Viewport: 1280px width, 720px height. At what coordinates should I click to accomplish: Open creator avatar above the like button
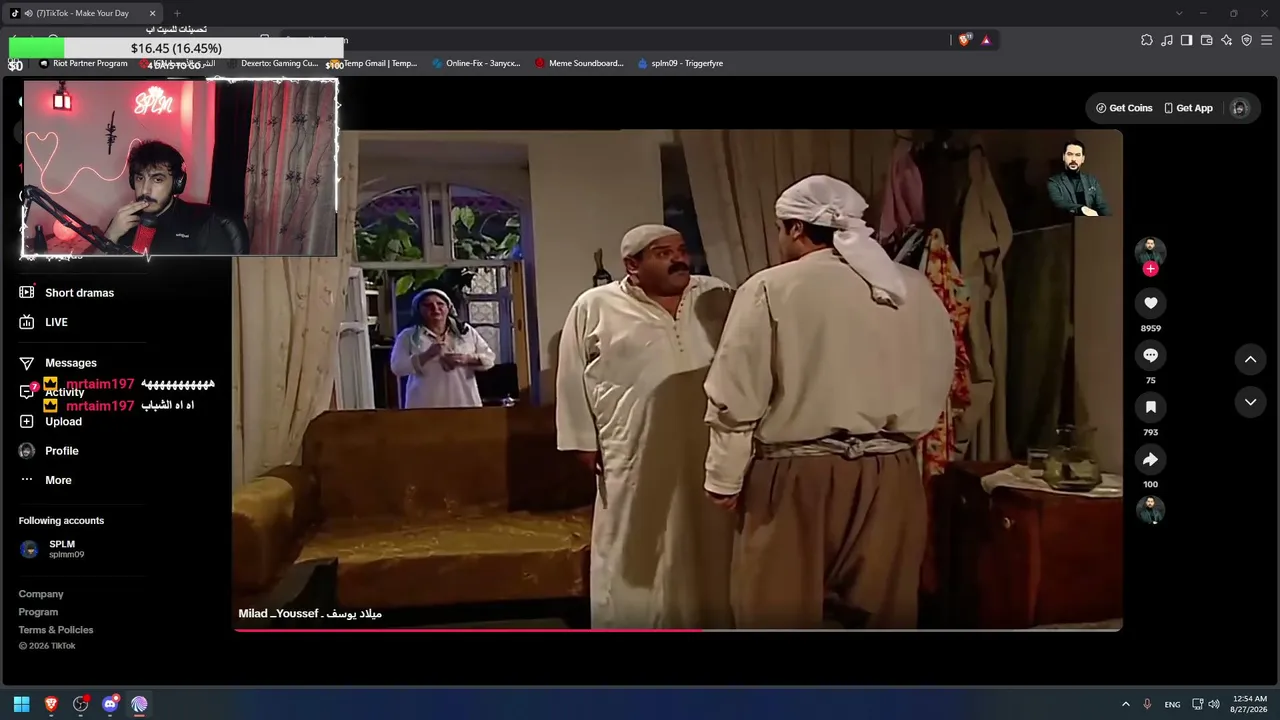tap(1150, 250)
